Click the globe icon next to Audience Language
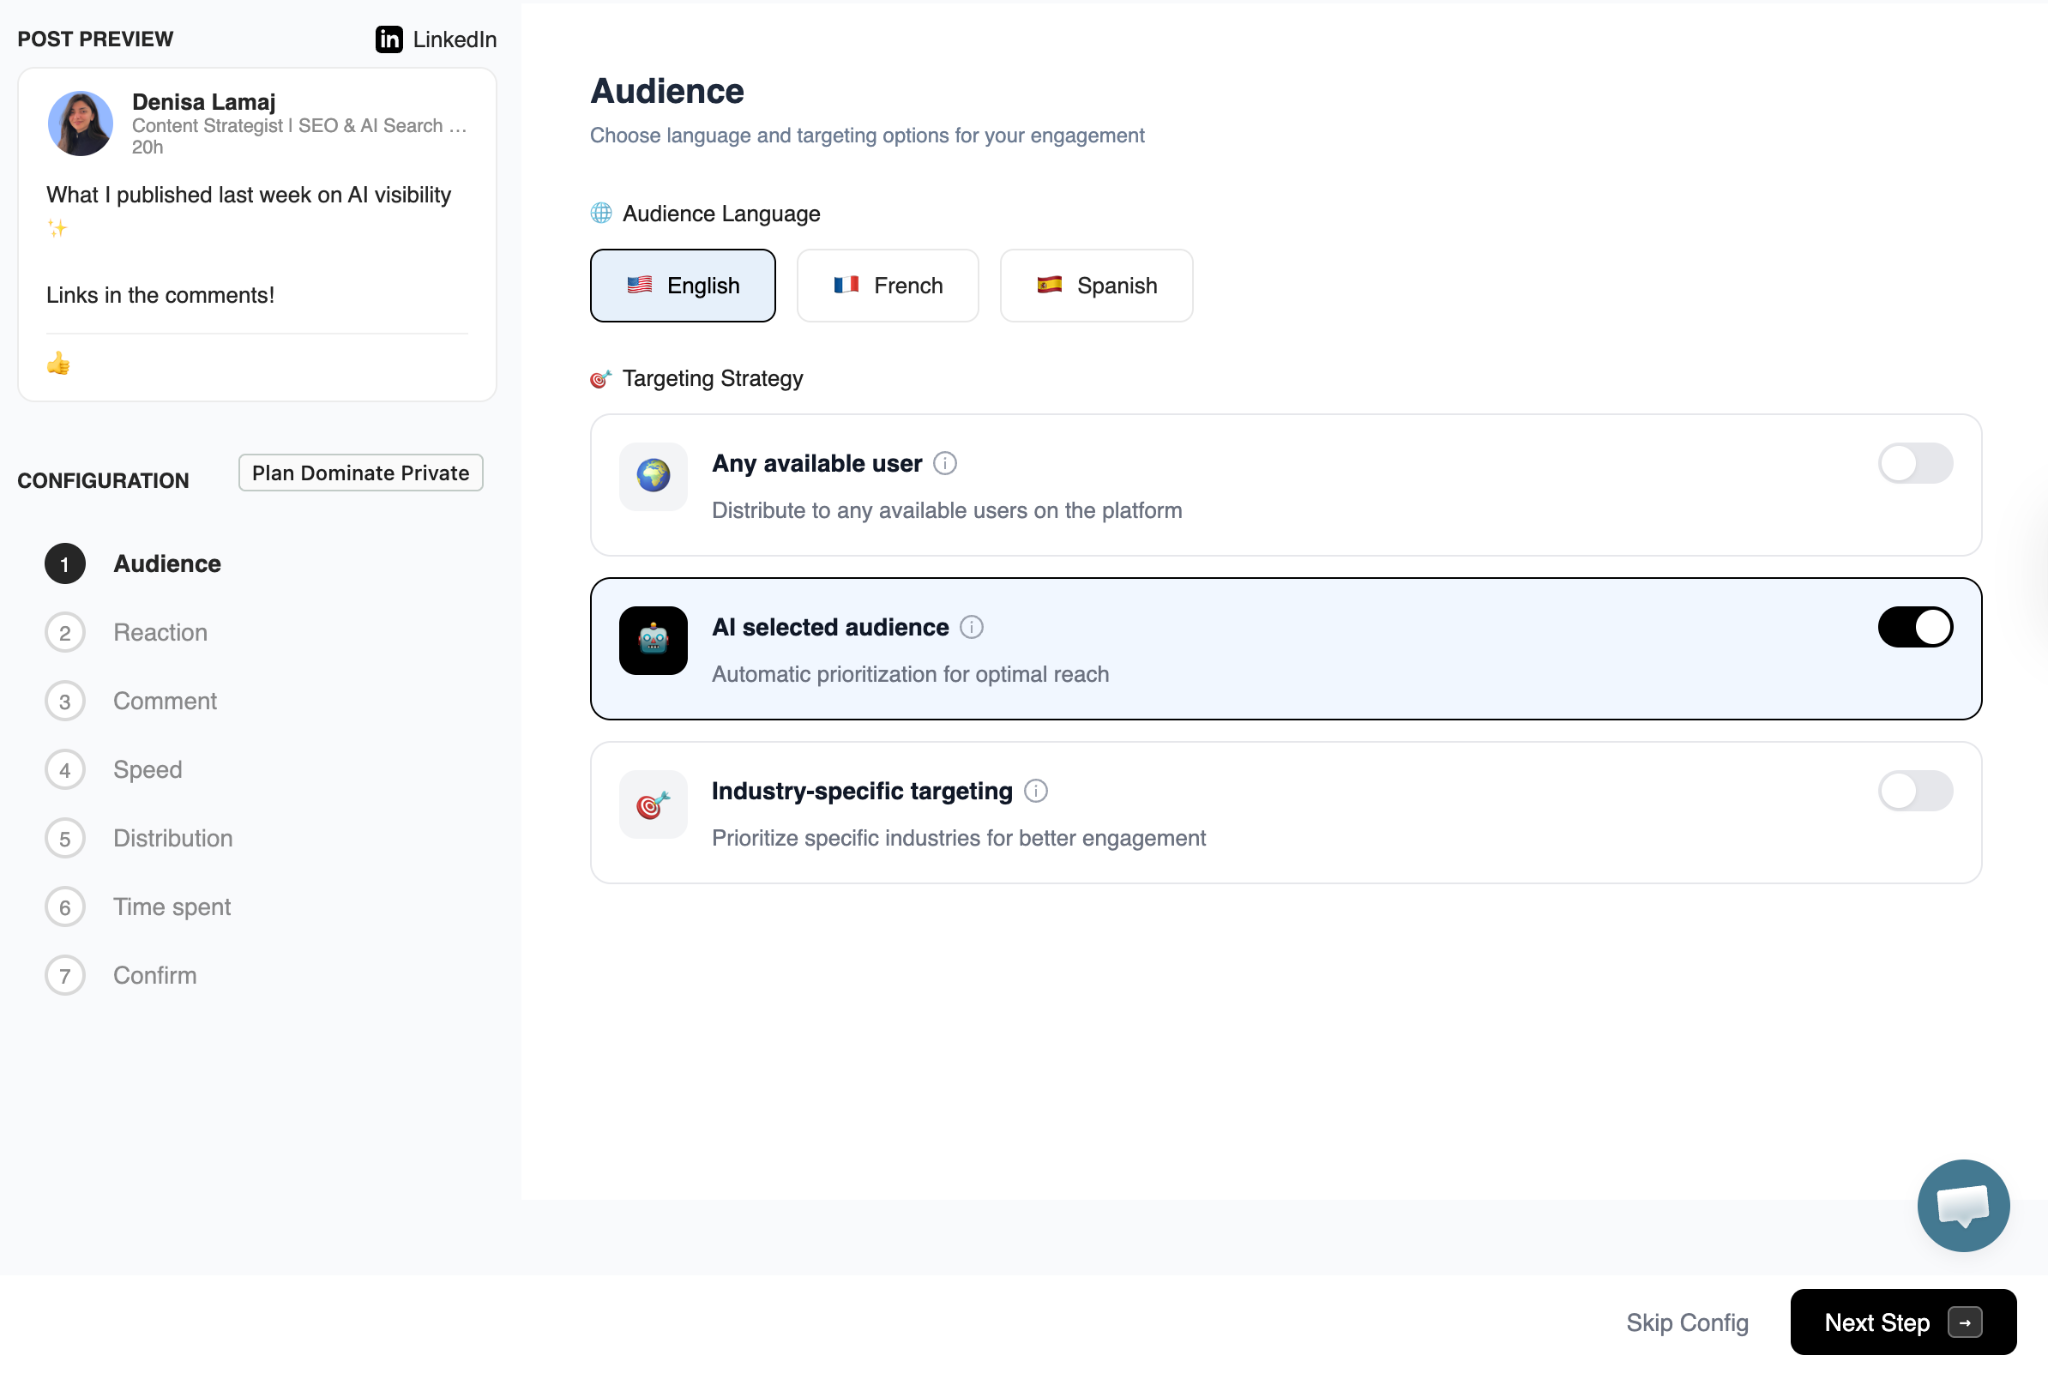This screenshot has width=2048, height=1389. pyautogui.click(x=600, y=213)
